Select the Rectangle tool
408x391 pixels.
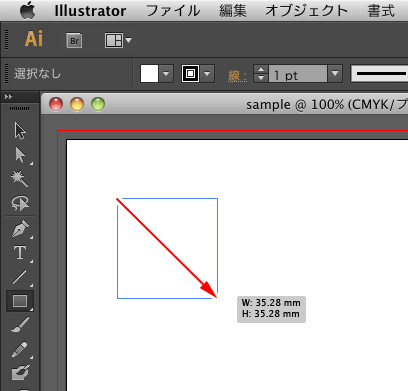(x=20, y=301)
